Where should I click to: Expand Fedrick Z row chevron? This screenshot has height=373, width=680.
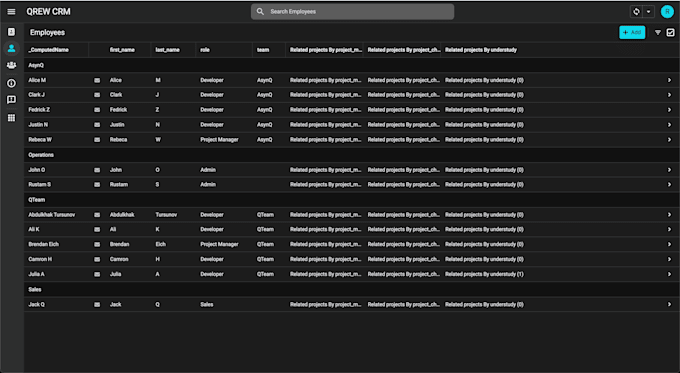pos(669,110)
